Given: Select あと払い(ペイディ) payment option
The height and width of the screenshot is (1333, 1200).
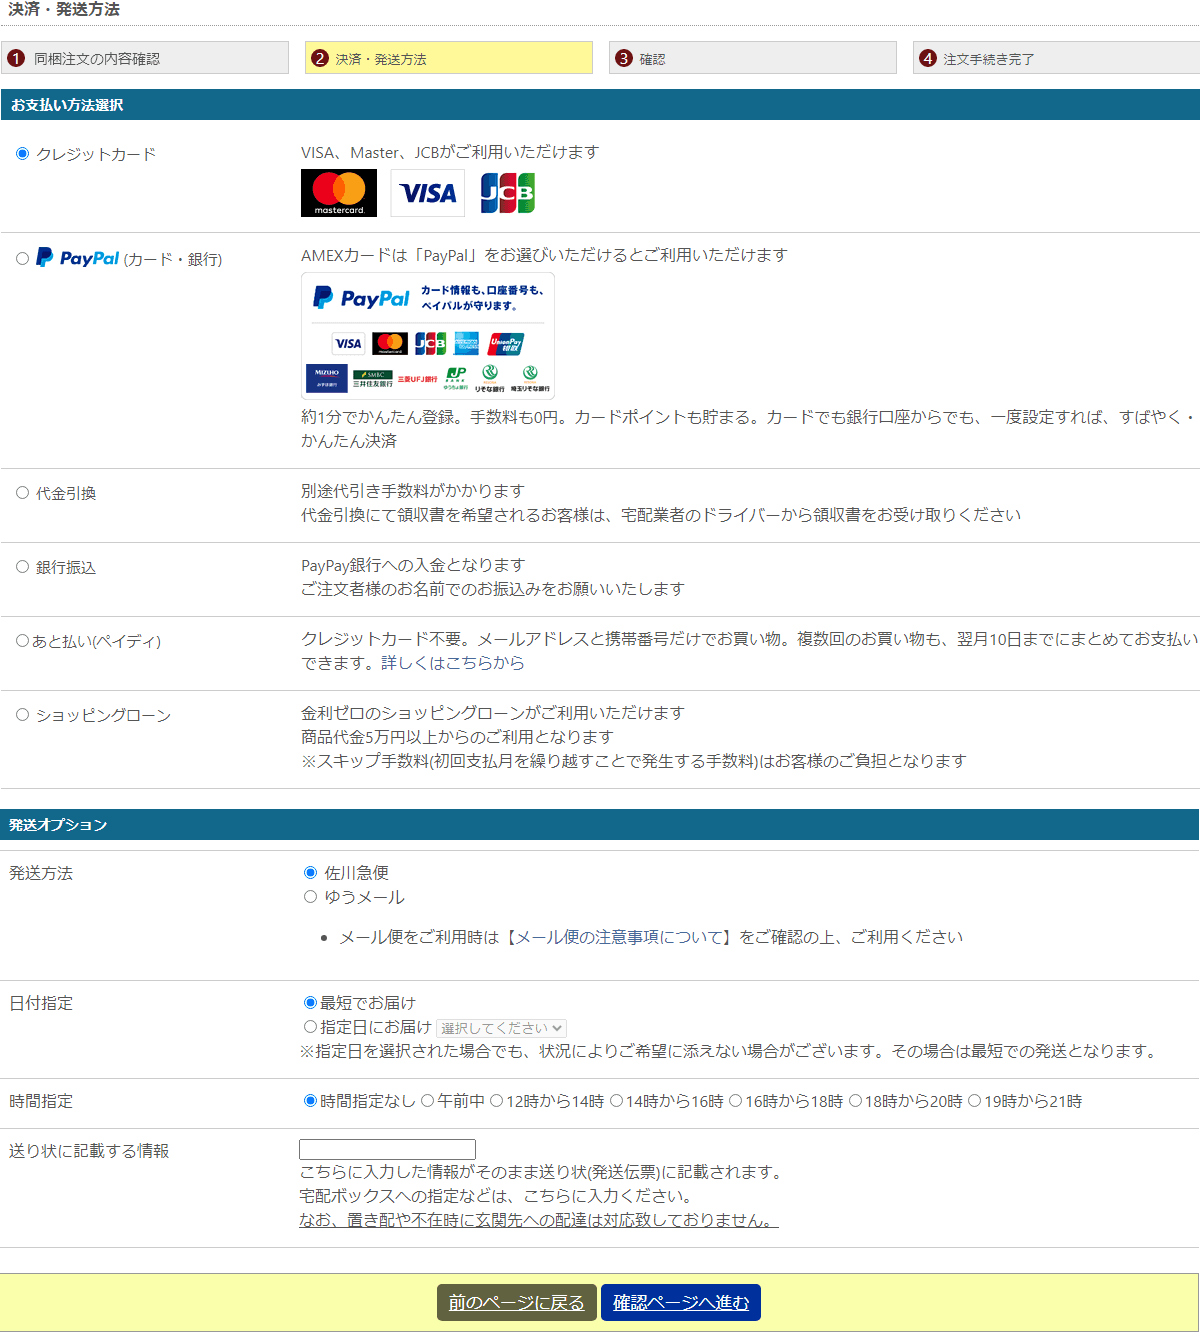Looking at the screenshot, I should pos(22,641).
